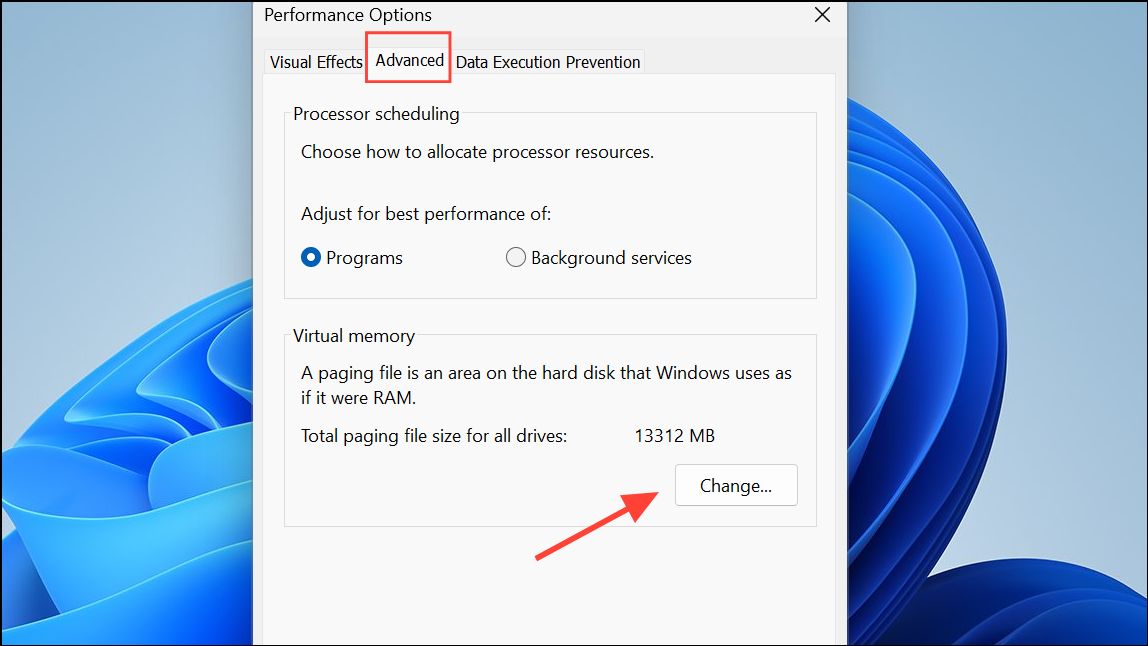The width and height of the screenshot is (1148, 646).
Task: Click the Processor scheduling group heading
Action: coord(376,113)
